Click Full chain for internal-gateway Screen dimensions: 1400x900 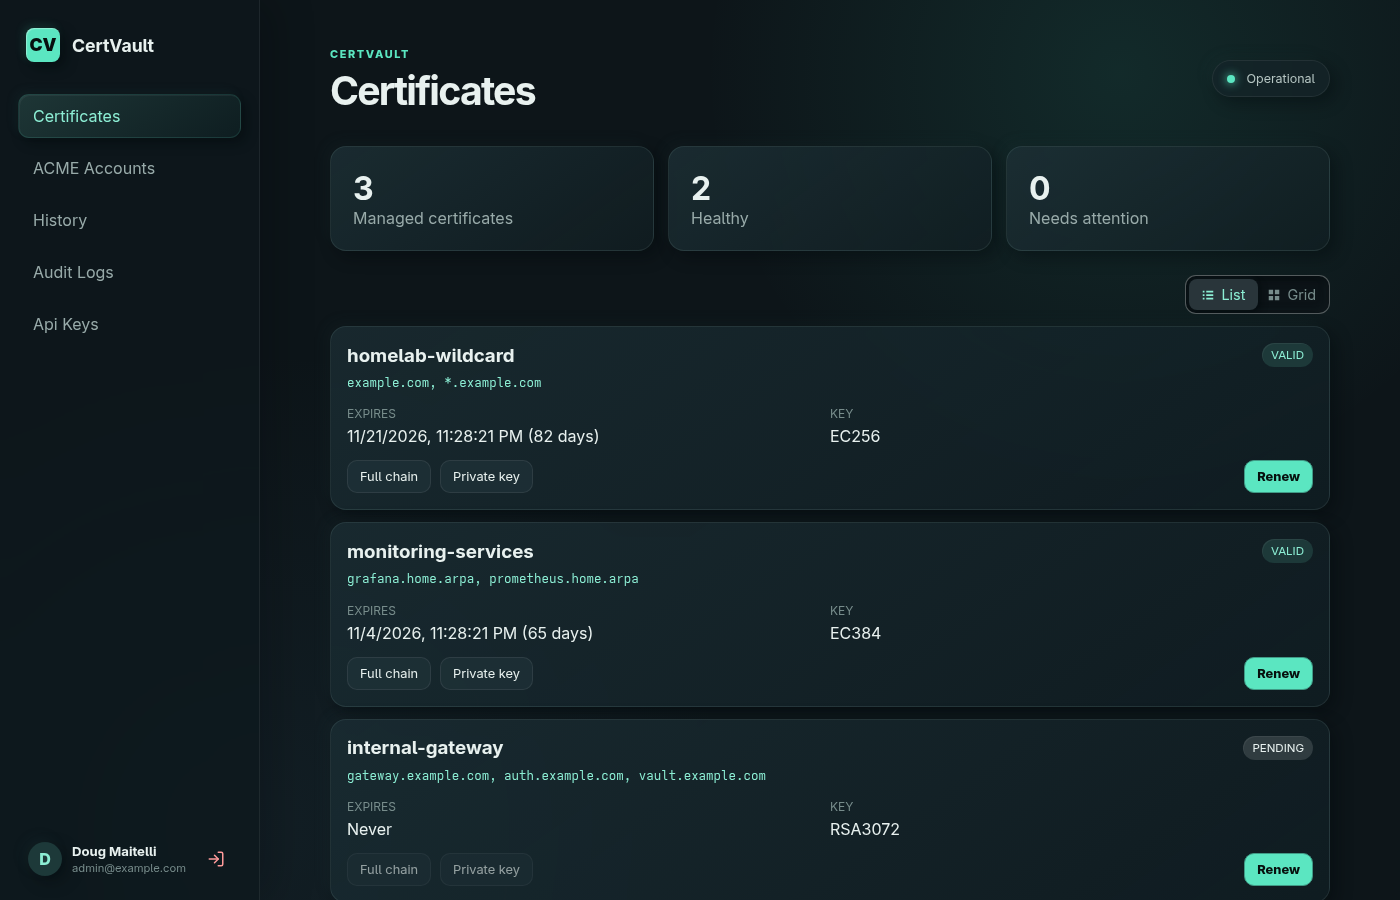(x=389, y=870)
